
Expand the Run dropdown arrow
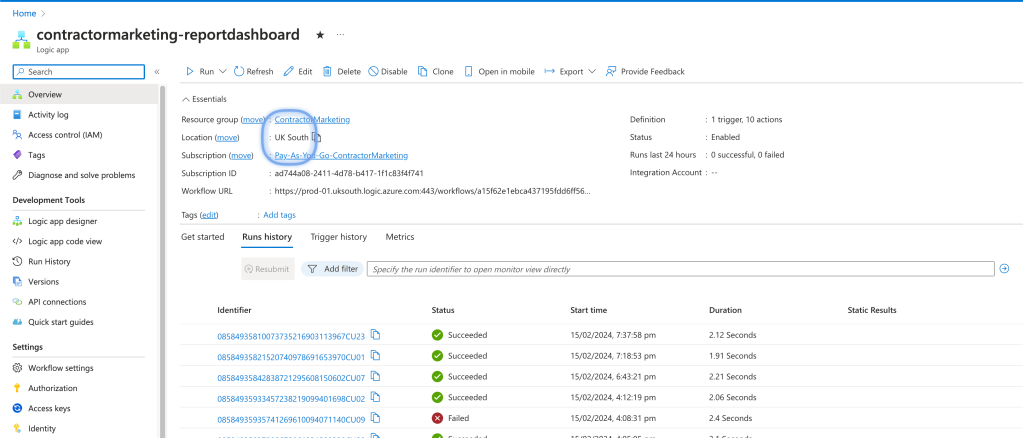tap(222, 72)
